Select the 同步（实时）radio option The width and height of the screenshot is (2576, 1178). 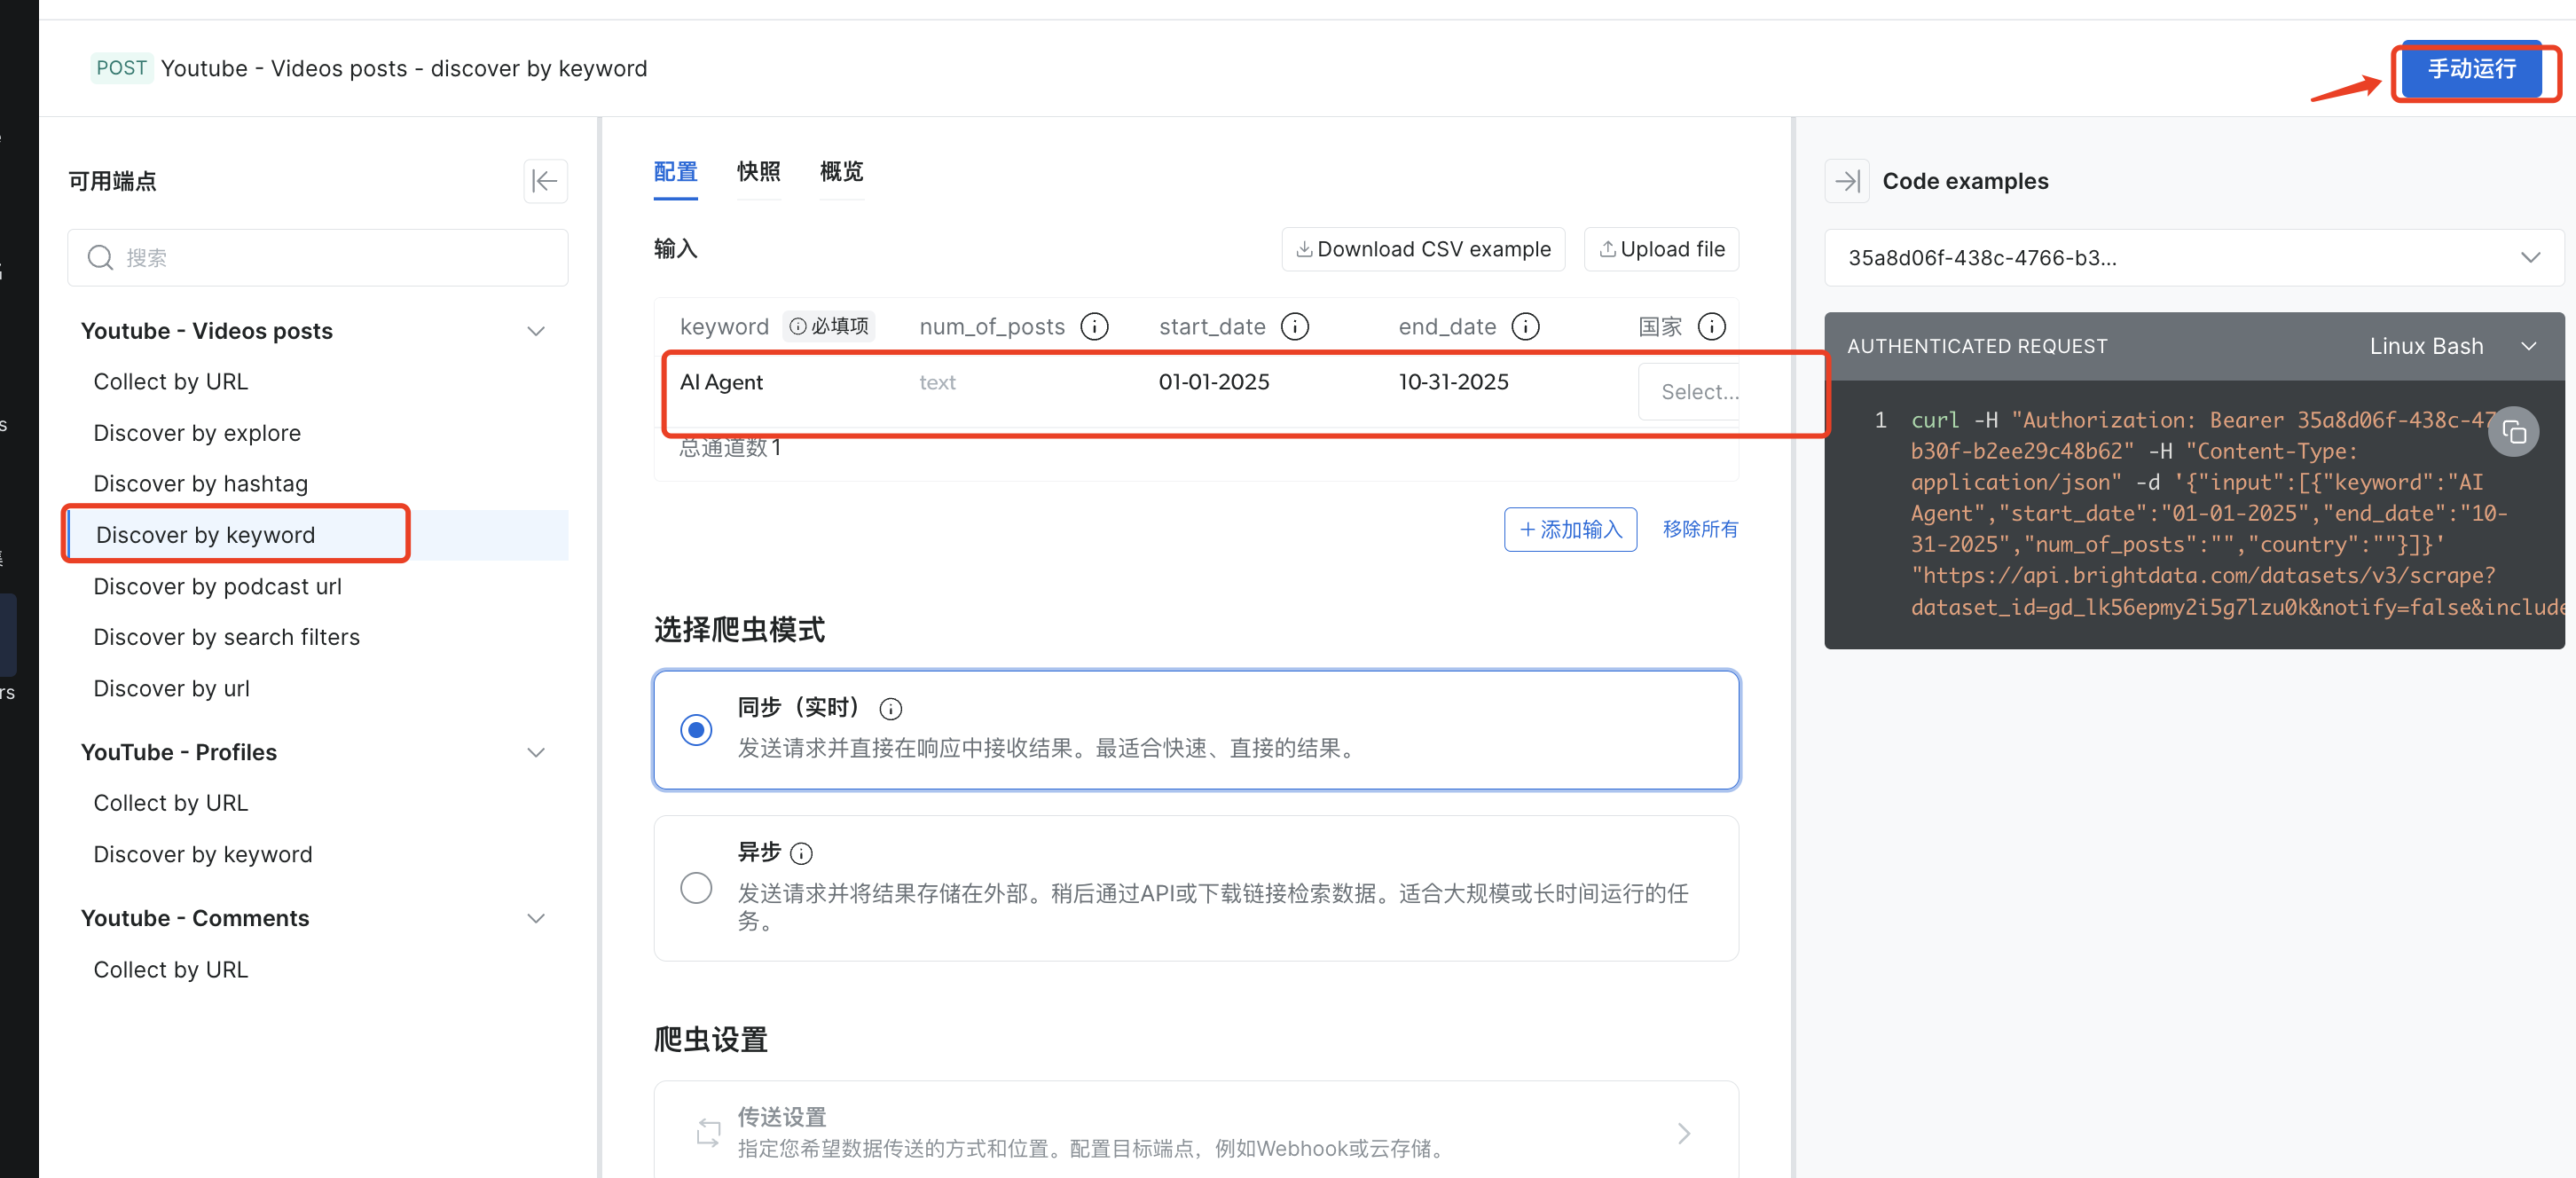696,729
